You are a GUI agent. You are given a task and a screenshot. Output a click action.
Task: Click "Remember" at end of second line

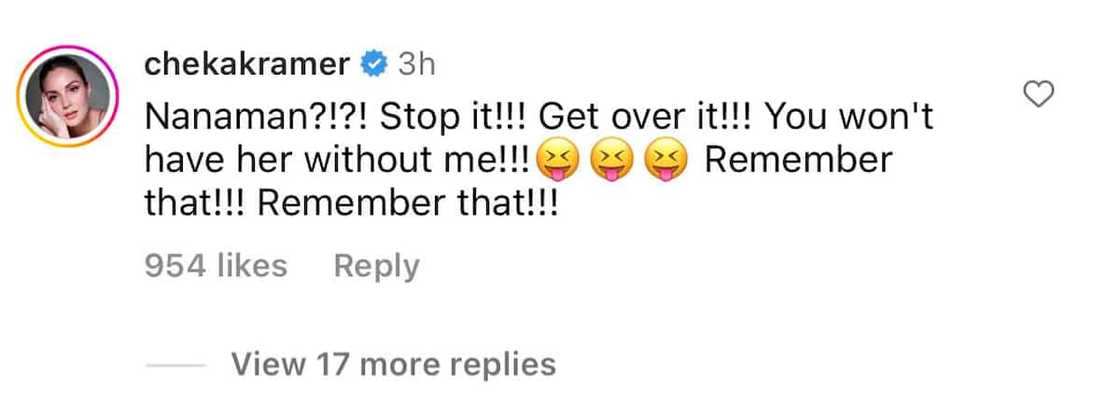[797, 161]
